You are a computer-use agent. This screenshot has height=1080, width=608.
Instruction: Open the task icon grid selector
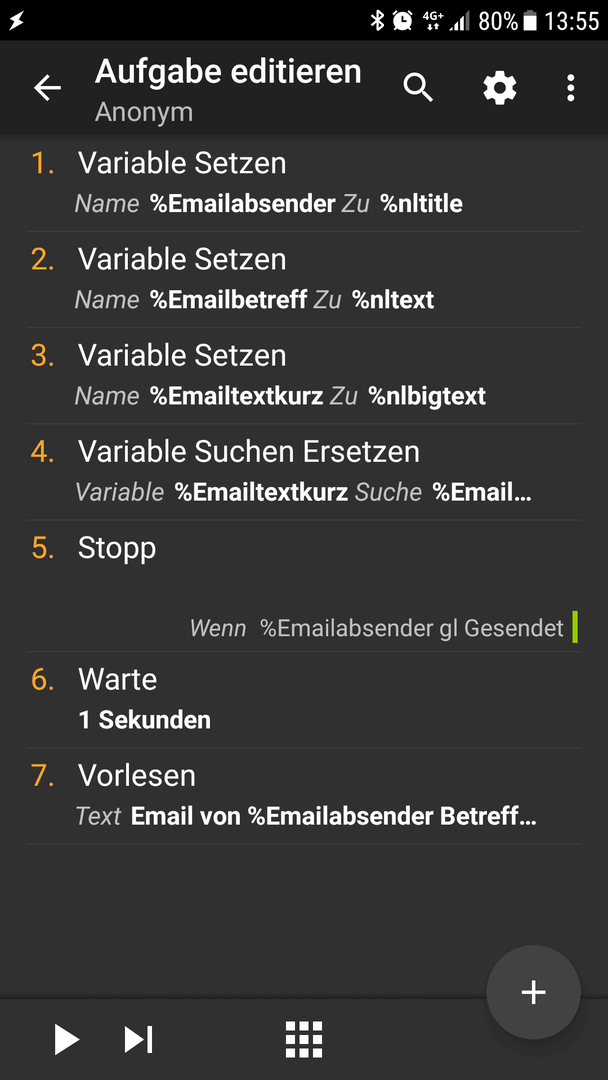pos(304,1039)
